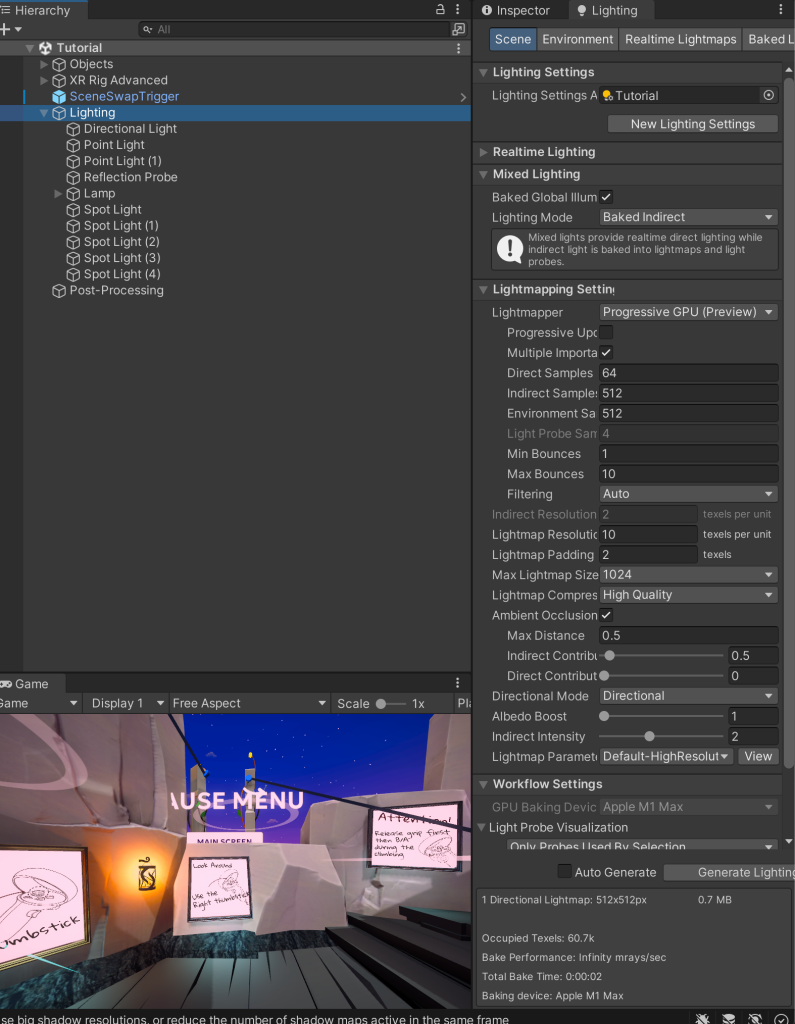Click the Generate Lighting button
This screenshot has width=795, height=1024.
[729, 872]
